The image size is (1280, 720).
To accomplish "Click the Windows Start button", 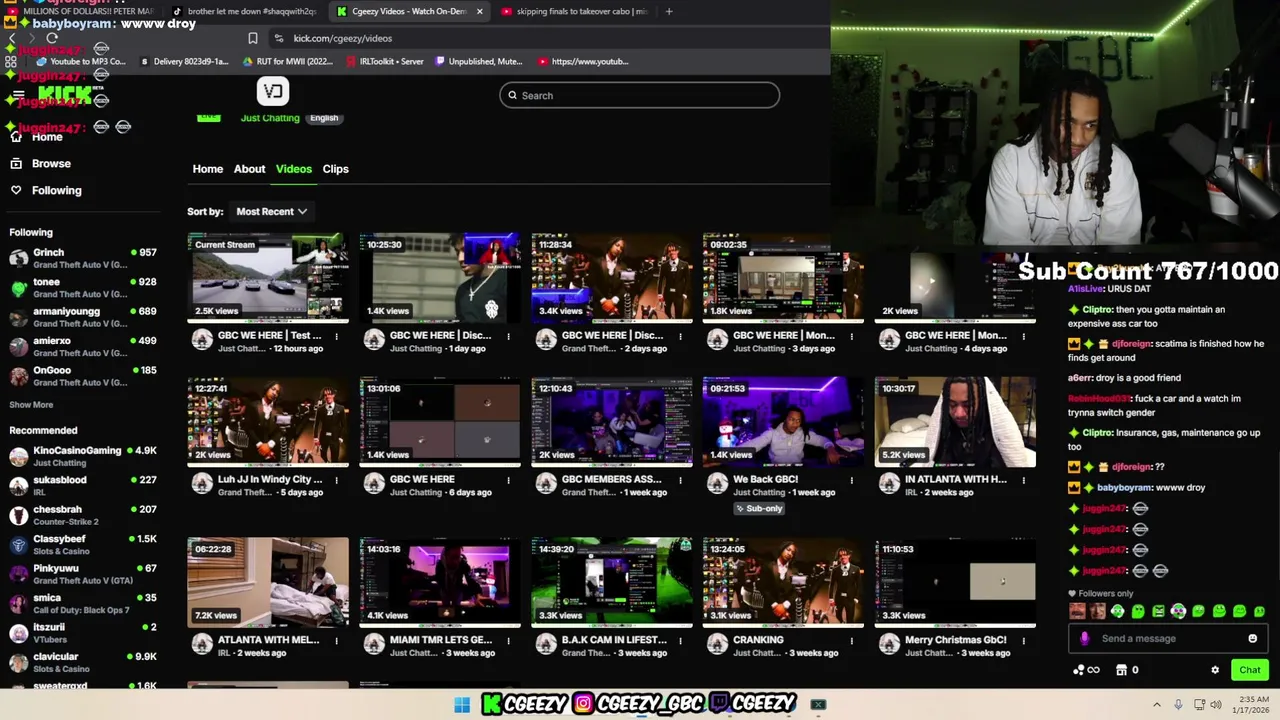I will coord(462,705).
